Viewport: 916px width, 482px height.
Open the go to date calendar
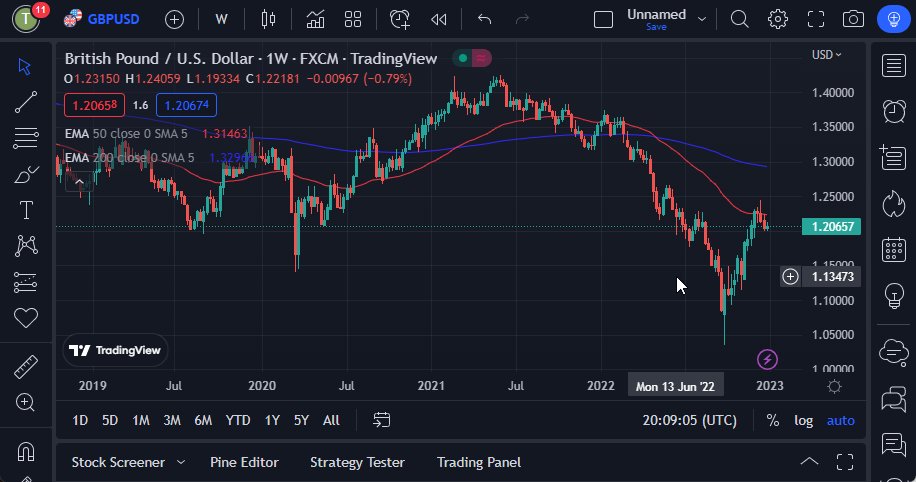381,420
